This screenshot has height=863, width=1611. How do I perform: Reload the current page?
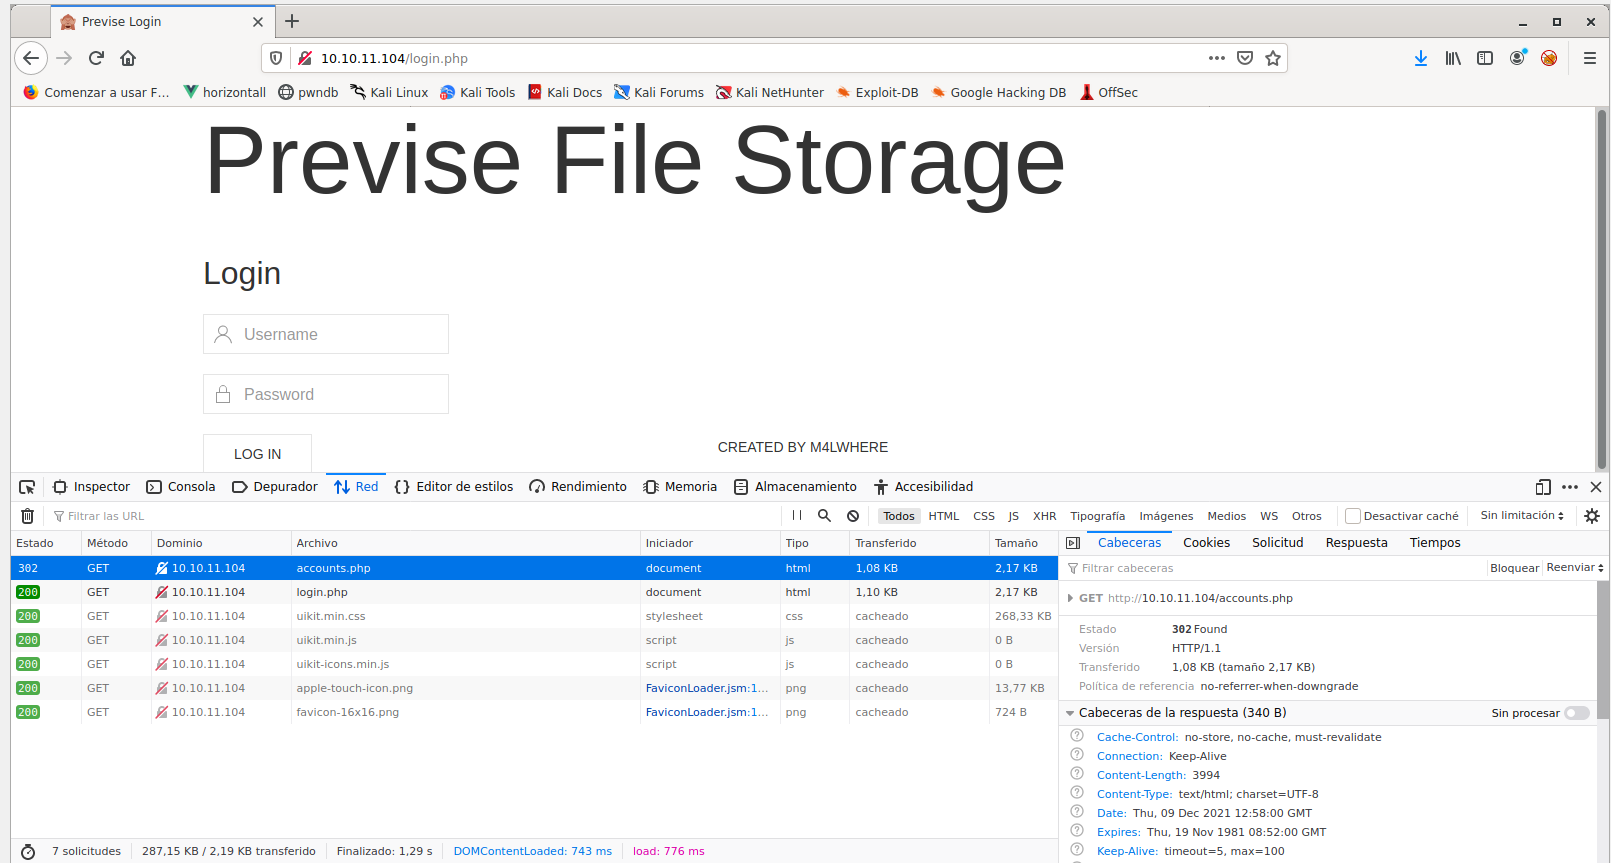96,58
